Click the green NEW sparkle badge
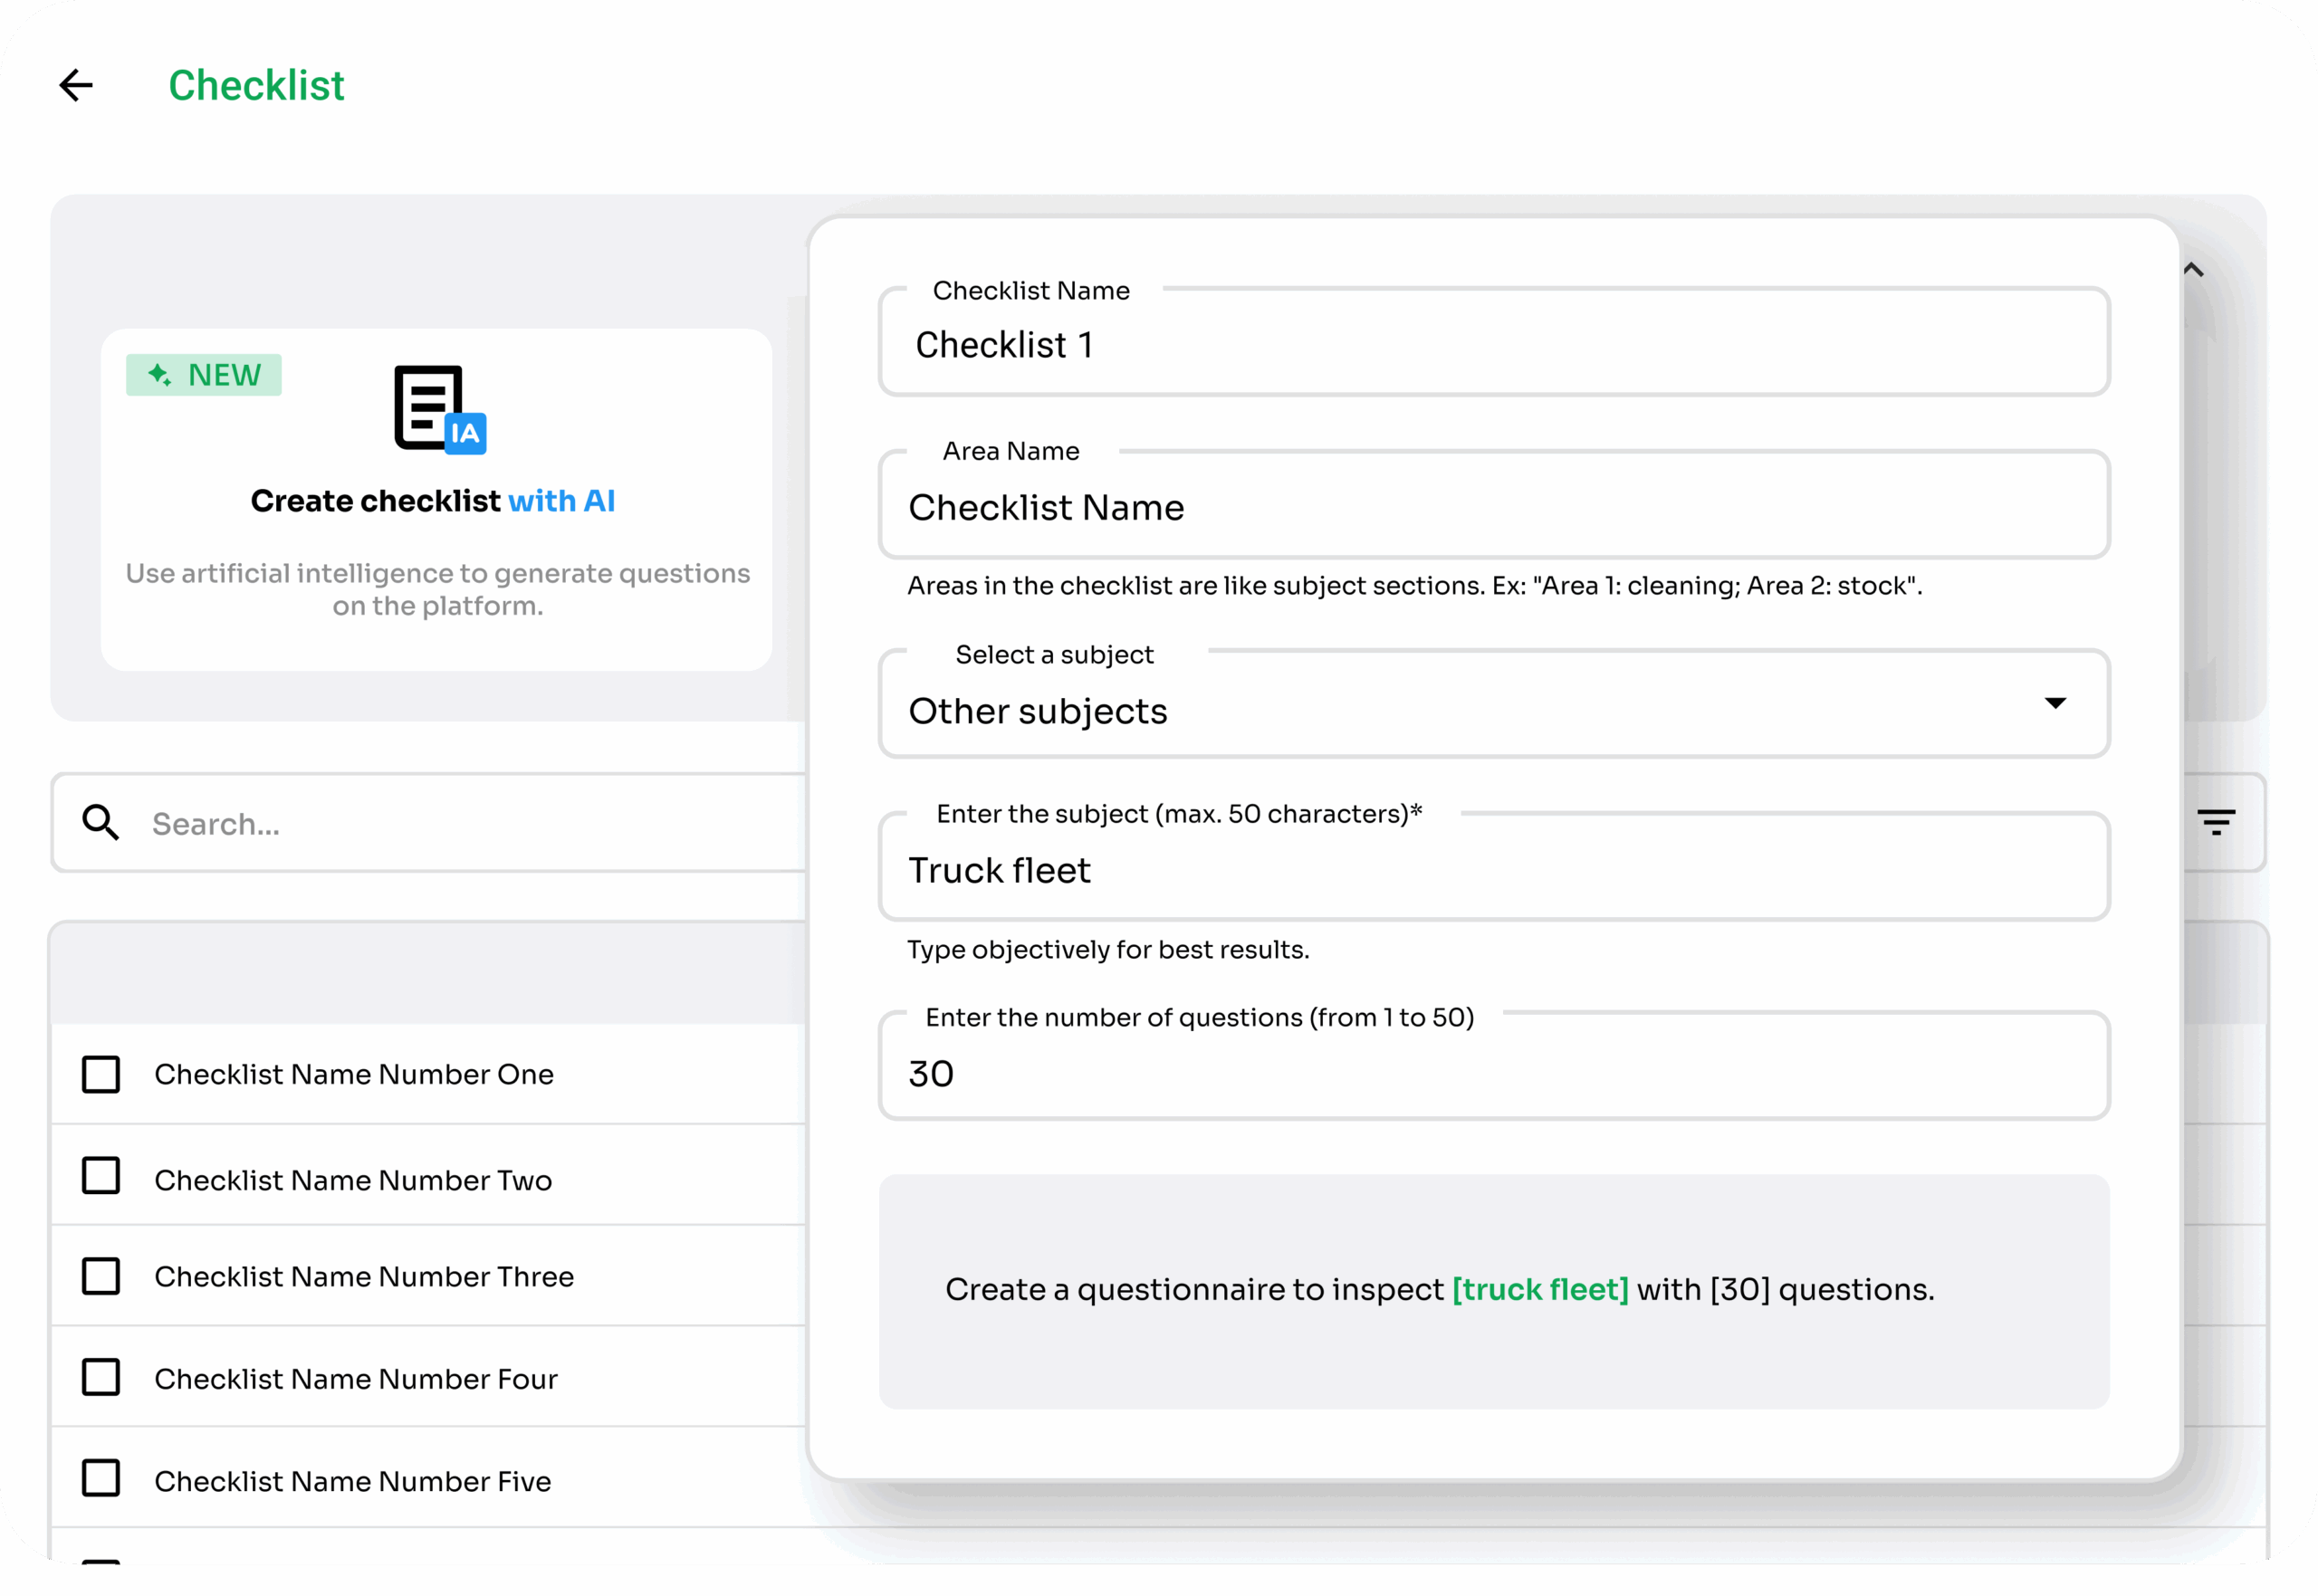Screen dimensions: 2318x1596 pyautogui.click(x=204, y=375)
